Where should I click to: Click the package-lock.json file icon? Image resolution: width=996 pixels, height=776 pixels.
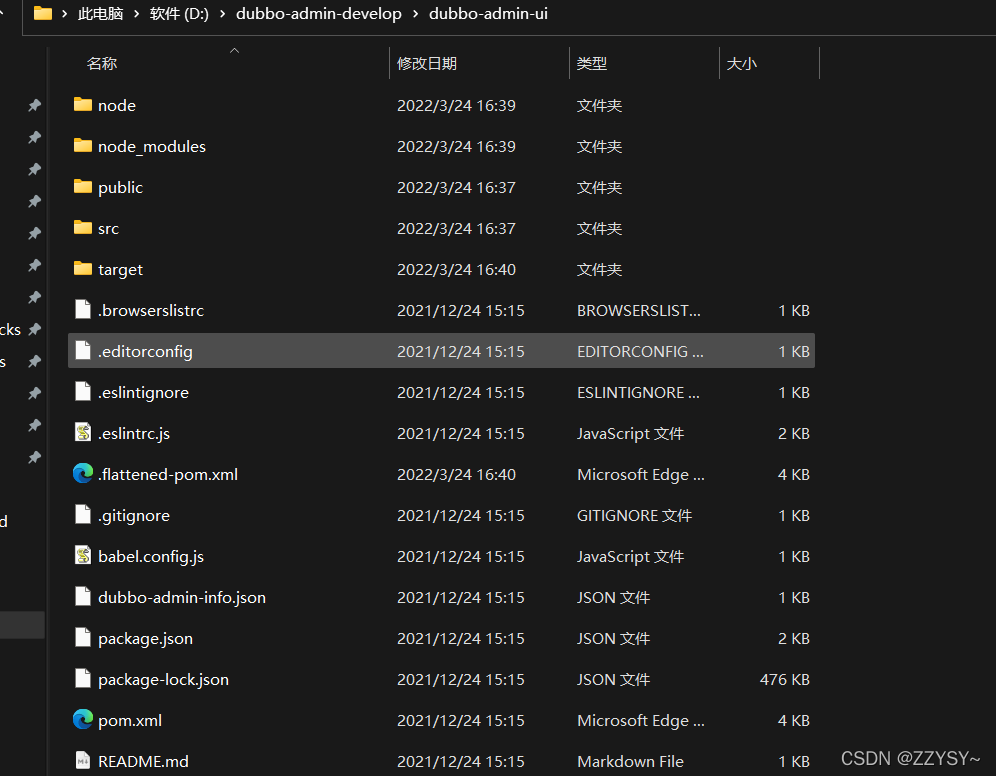[83, 678]
